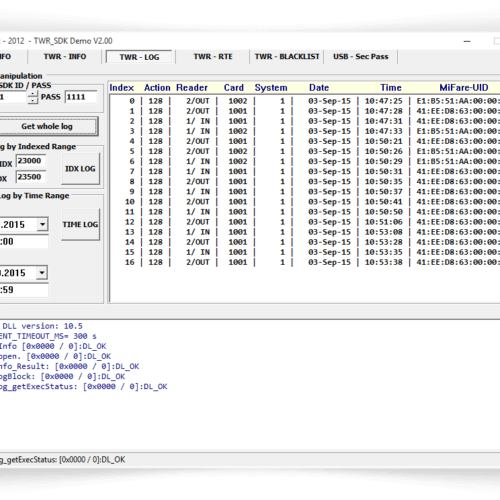This screenshot has height=500, width=500.
Task: Select log row with index 16
Action: [x=305, y=262]
